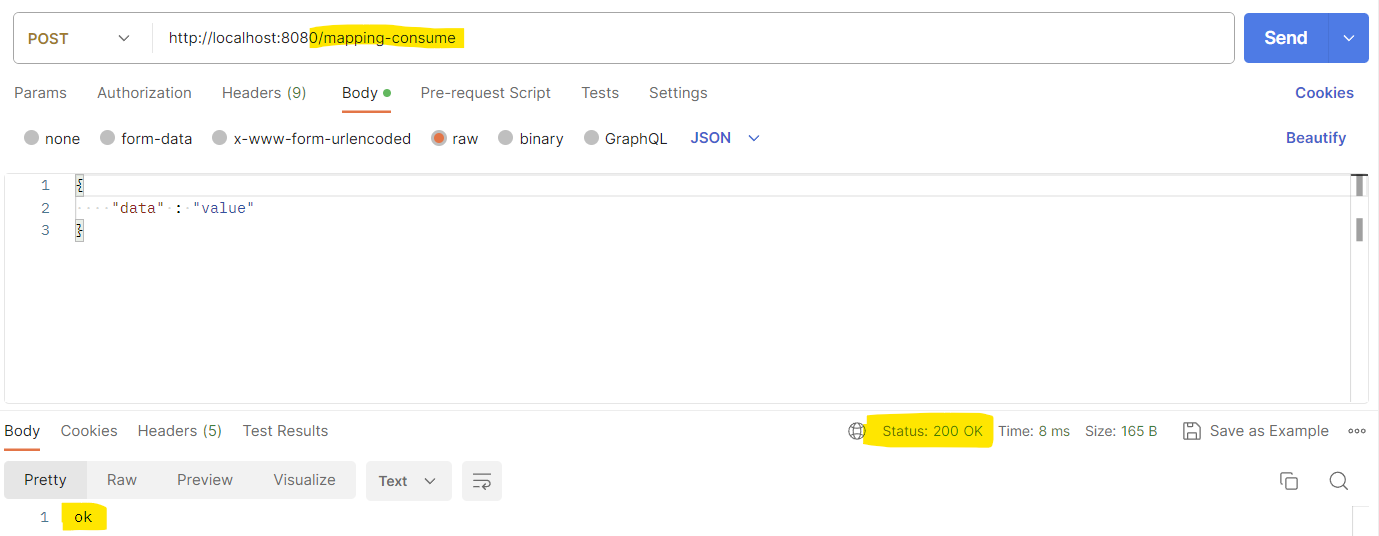Image resolution: width=1379 pixels, height=536 pixels.
Task: Click the Size: 165 B value
Action: click(x=1121, y=431)
